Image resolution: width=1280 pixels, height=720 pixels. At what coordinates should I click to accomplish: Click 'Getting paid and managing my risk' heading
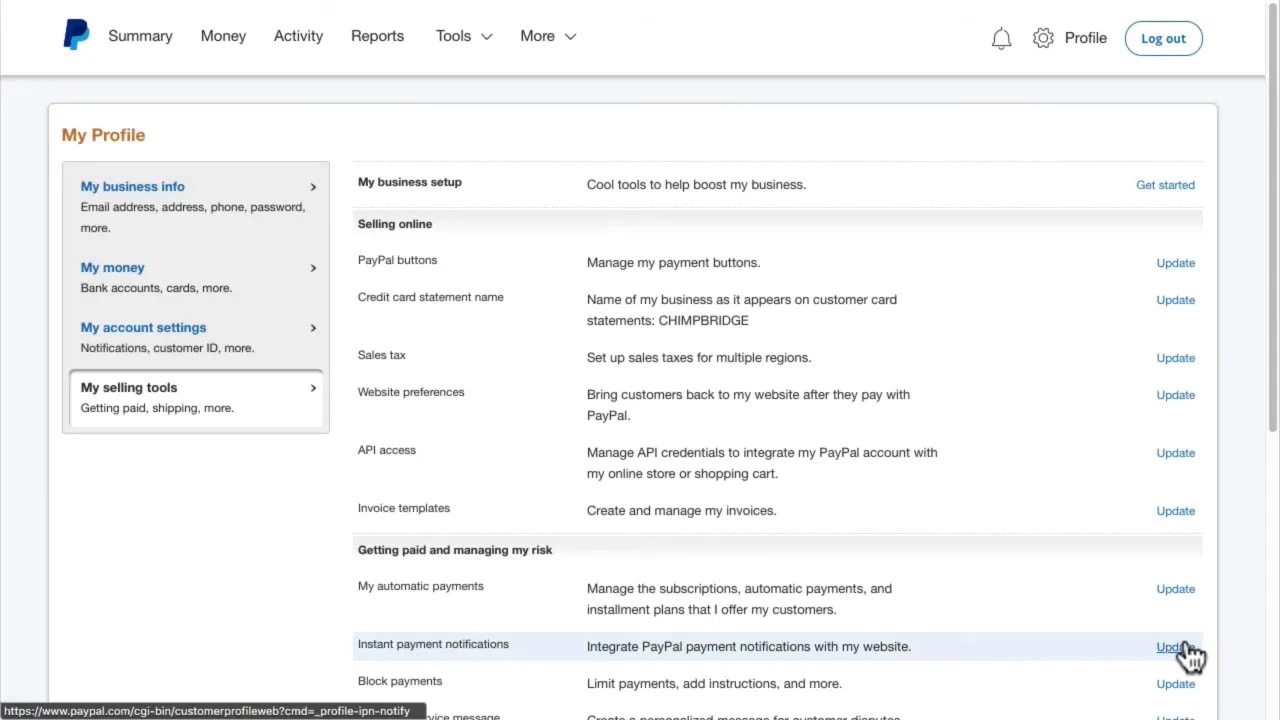tap(455, 550)
